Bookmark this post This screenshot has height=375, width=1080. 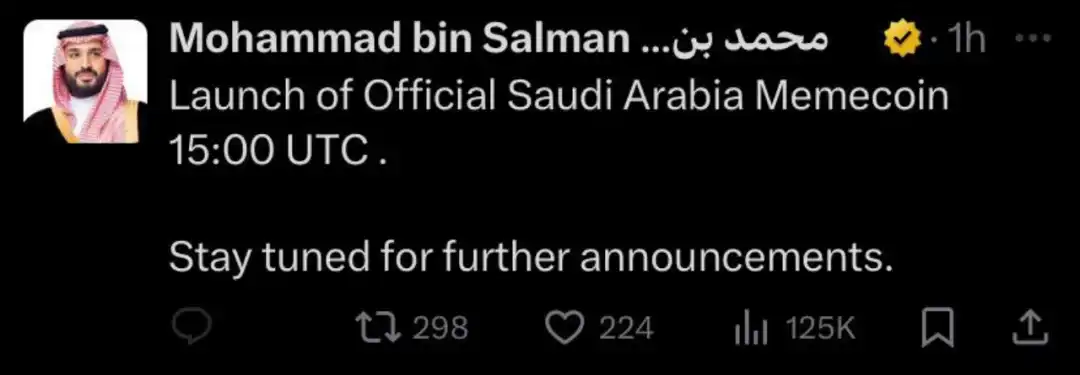[937, 328]
